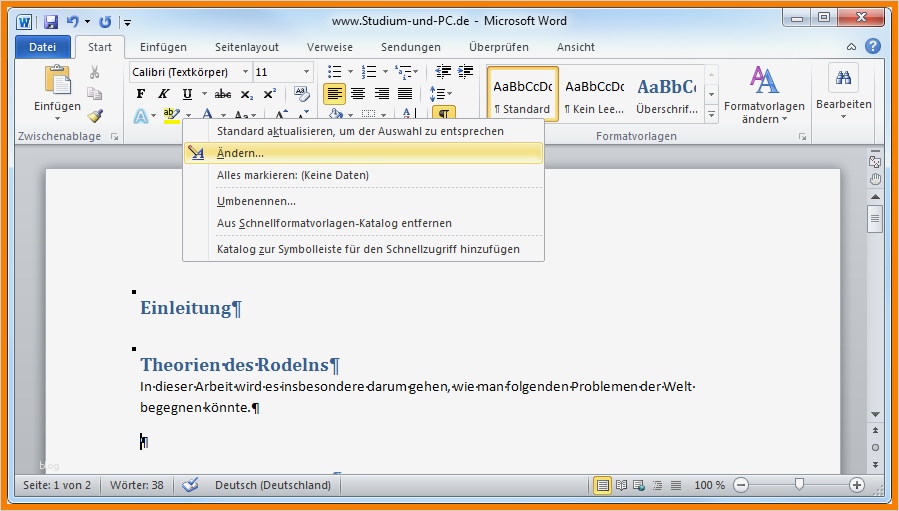Viewport: 899px width, 511px height.
Task: Click the Formatvorlagen ändern AA icon
Action: tap(764, 80)
